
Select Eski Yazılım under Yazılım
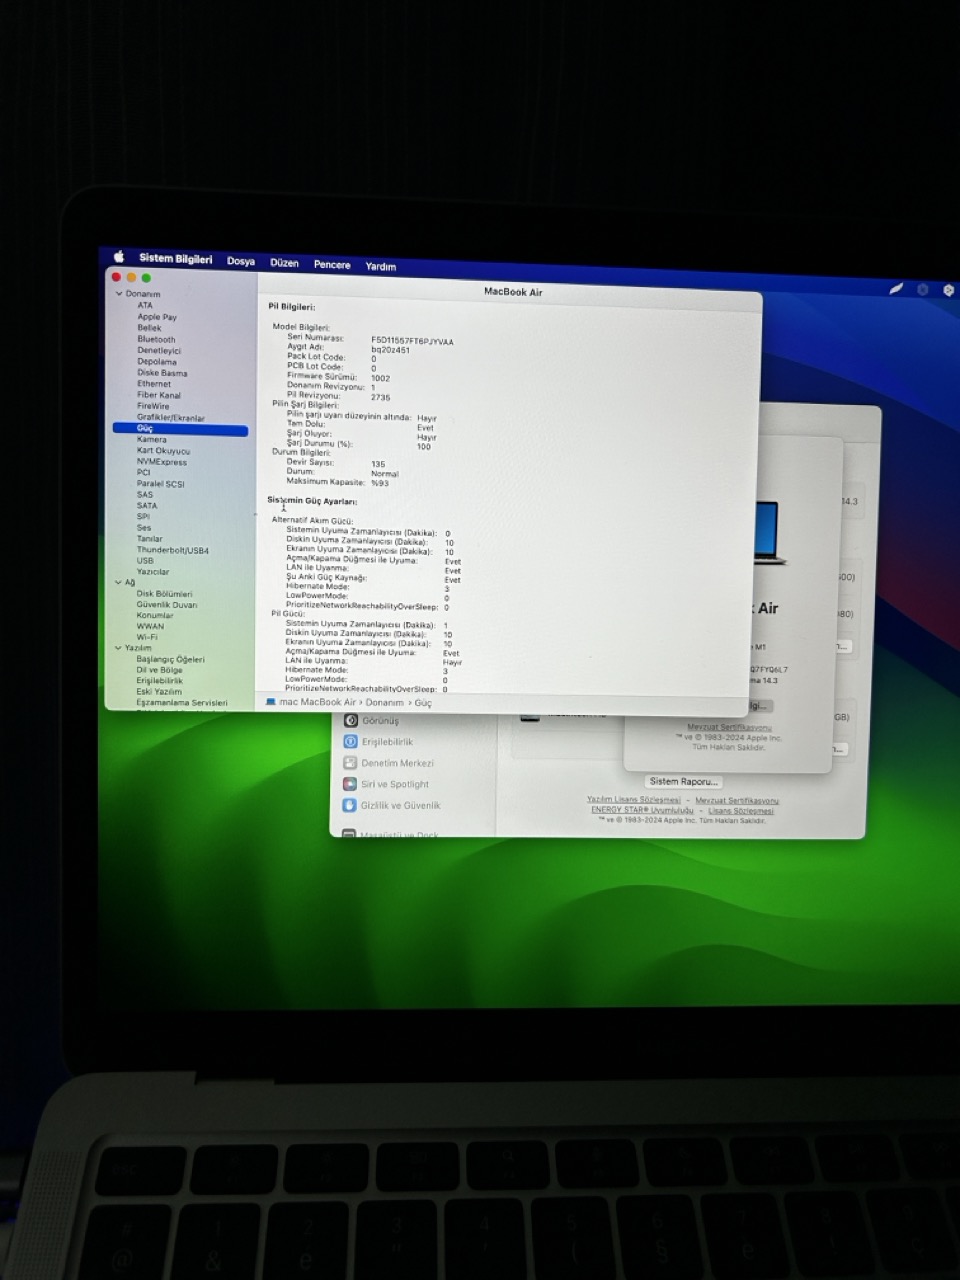point(159,692)
